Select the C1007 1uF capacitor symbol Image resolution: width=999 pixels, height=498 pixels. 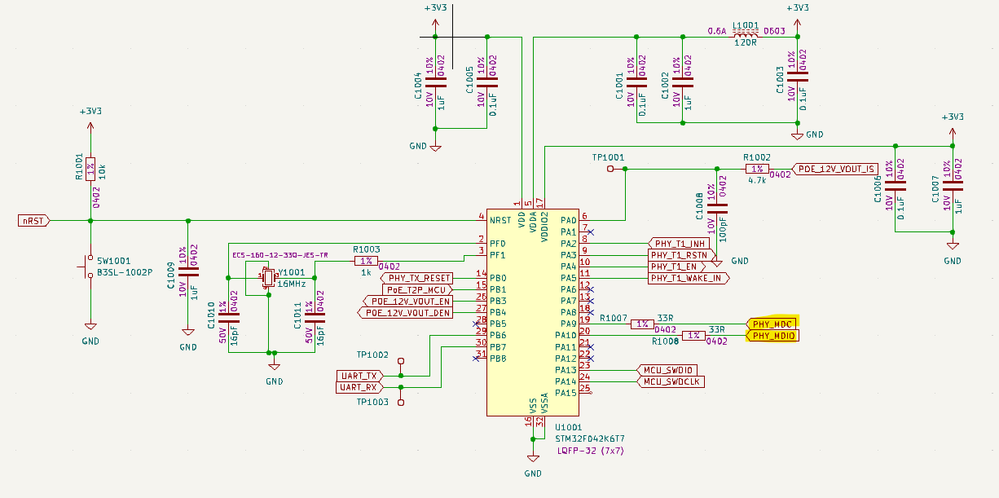(x=953, y=185)
